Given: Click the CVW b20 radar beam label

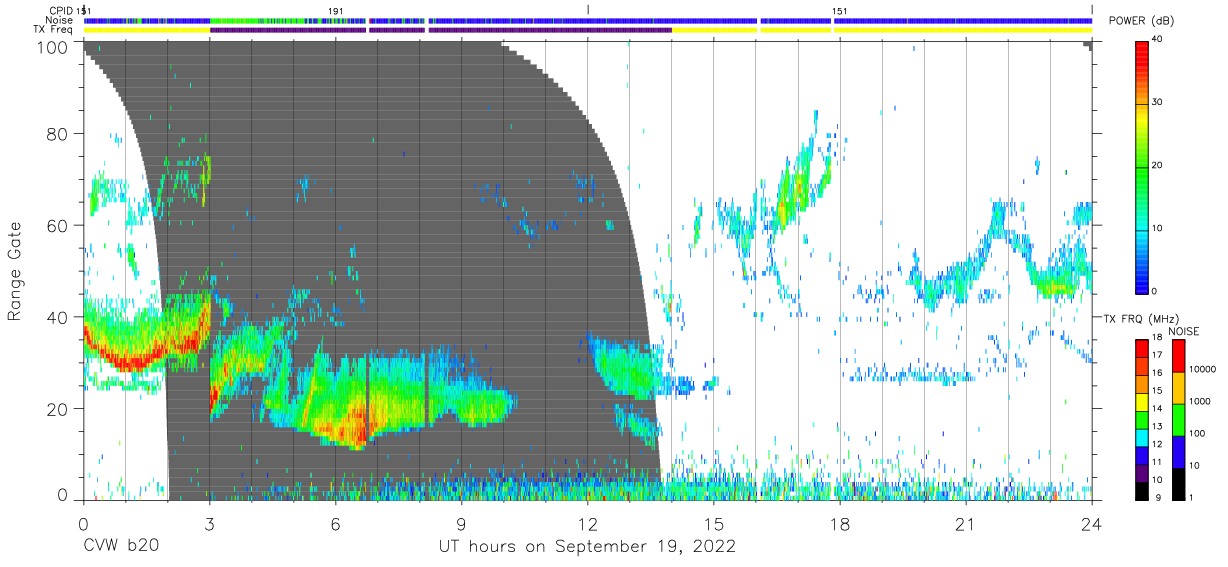Looking at the screenshot, I should [121, 547].
